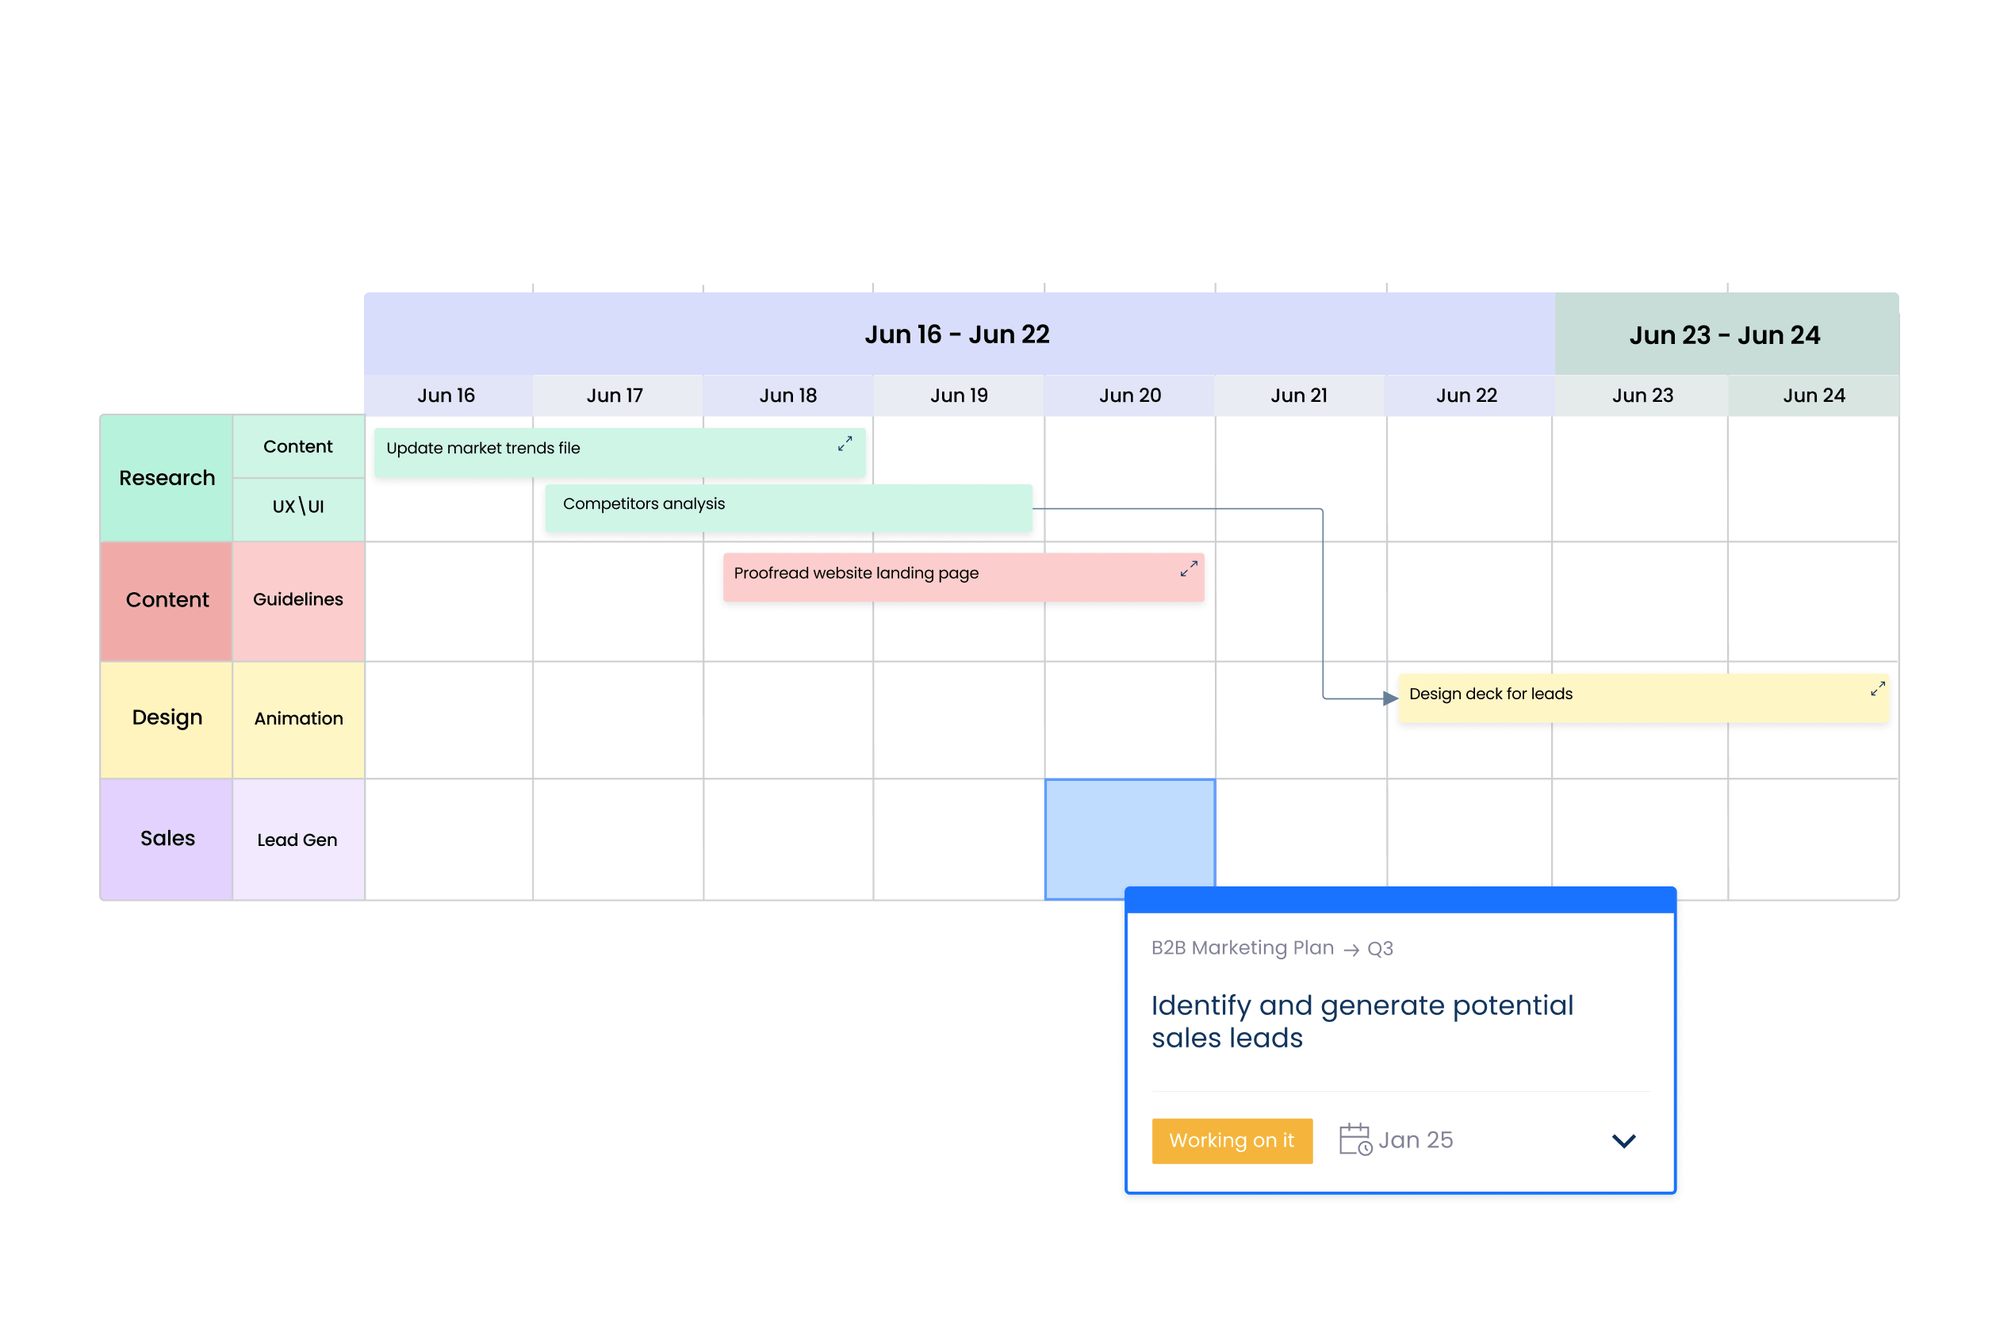This screenshot has width=2000, height=1339.
Task: Expand "Proofread website landing page" via its arrow icon
Action: tap(1187, 568)
